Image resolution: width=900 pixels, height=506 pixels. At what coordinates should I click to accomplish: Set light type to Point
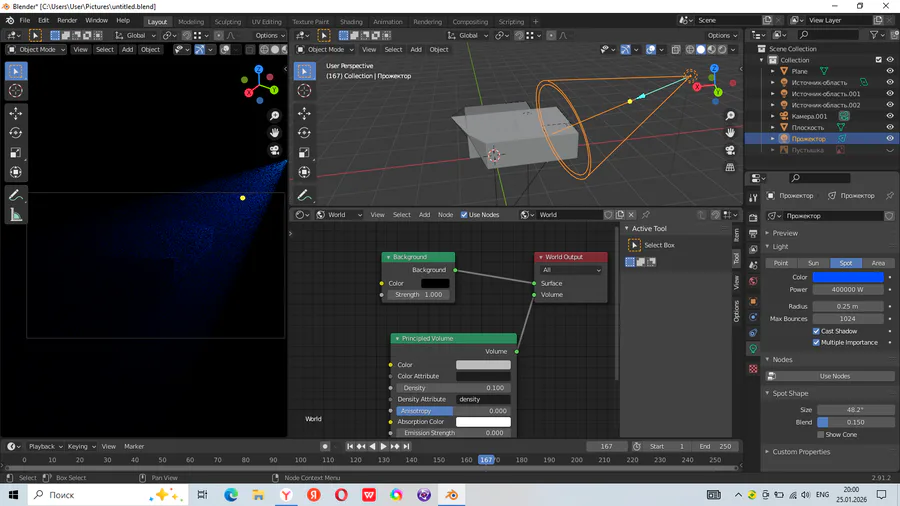click(781, 263)
